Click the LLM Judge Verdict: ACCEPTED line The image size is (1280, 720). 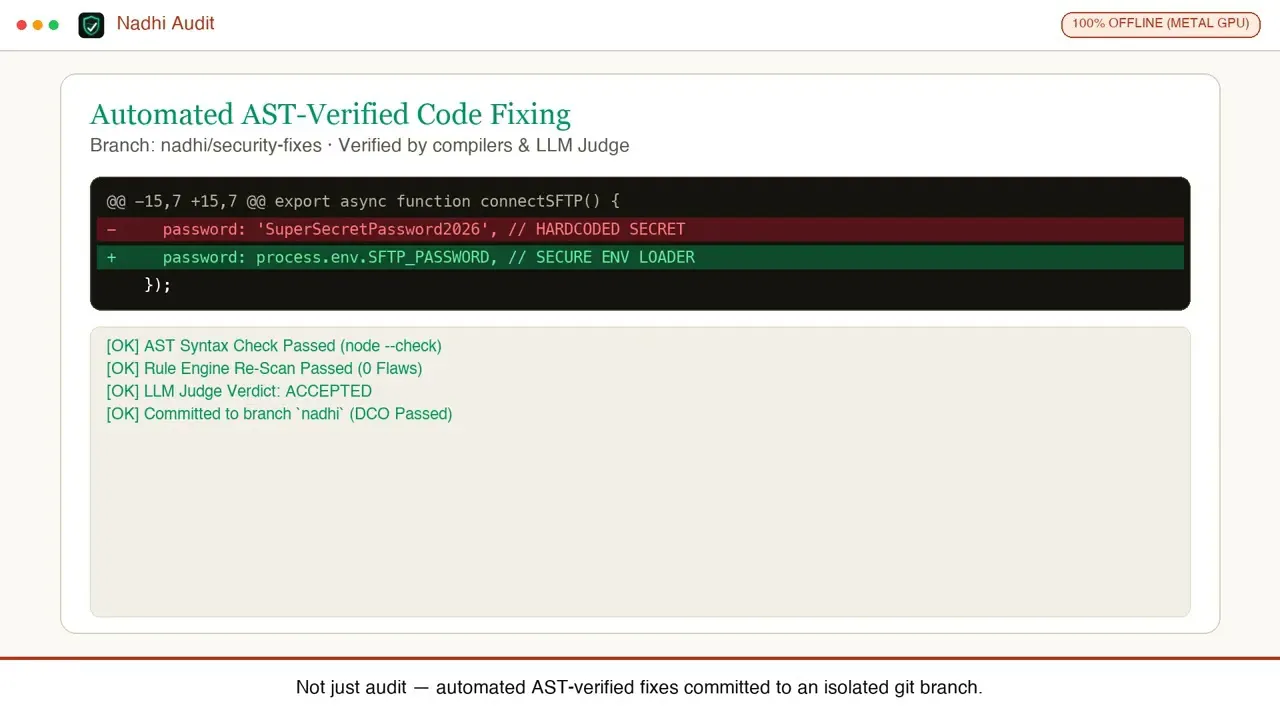[239, 391]
